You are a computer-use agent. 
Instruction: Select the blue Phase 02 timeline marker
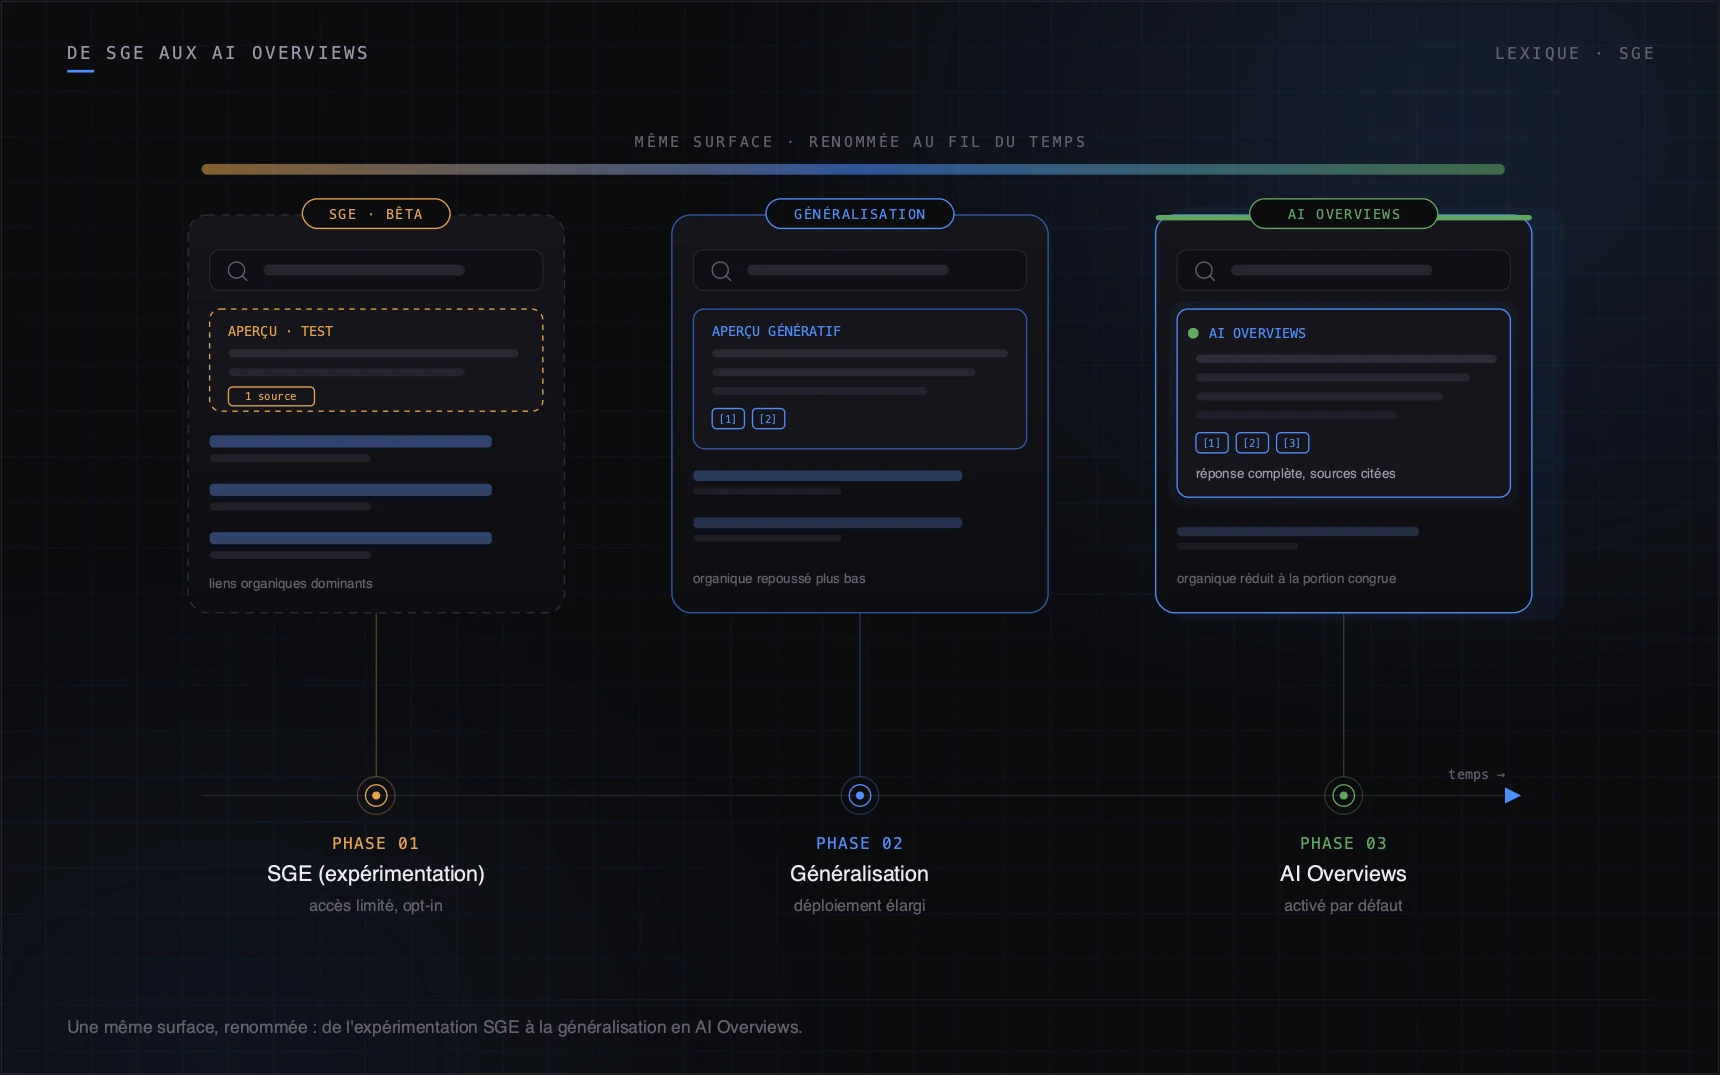click(x=860, y=796)
